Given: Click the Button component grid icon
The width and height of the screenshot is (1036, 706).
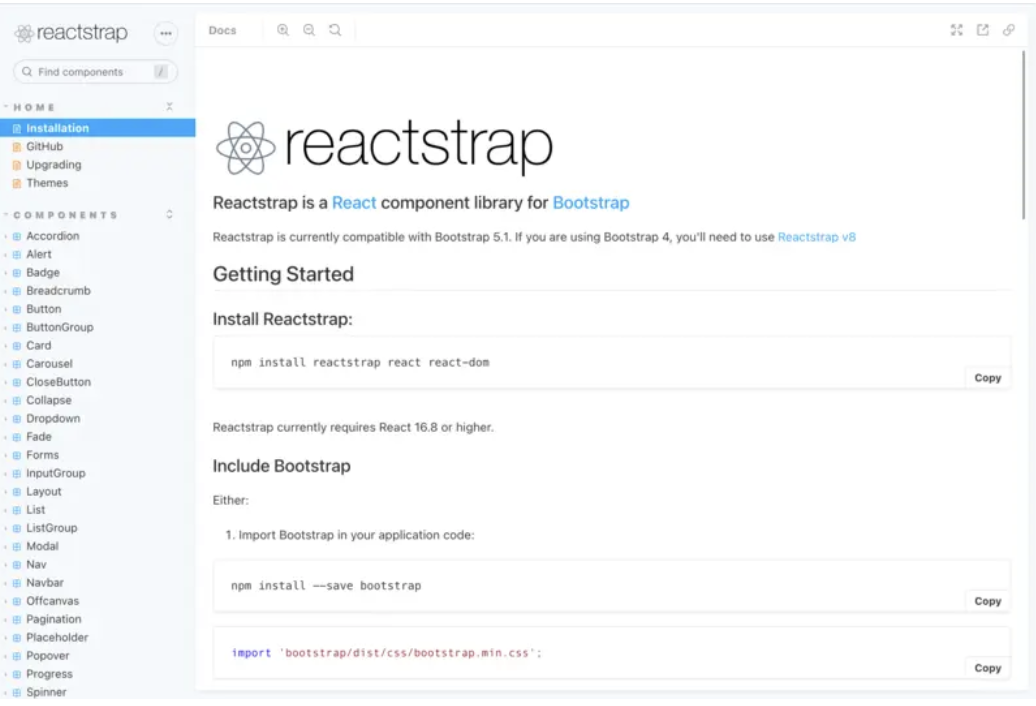Looking at the screenshot, I should 17,309.
